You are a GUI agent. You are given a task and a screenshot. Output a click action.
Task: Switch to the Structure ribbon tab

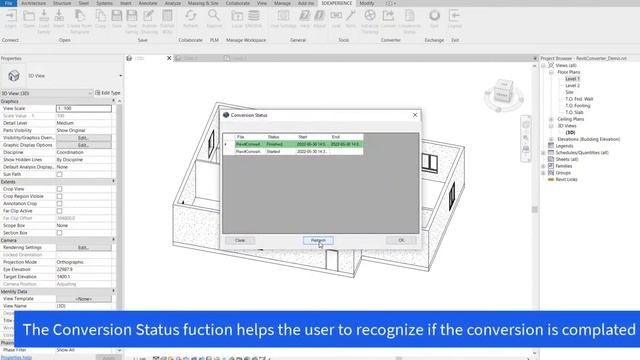coord(62,3)
